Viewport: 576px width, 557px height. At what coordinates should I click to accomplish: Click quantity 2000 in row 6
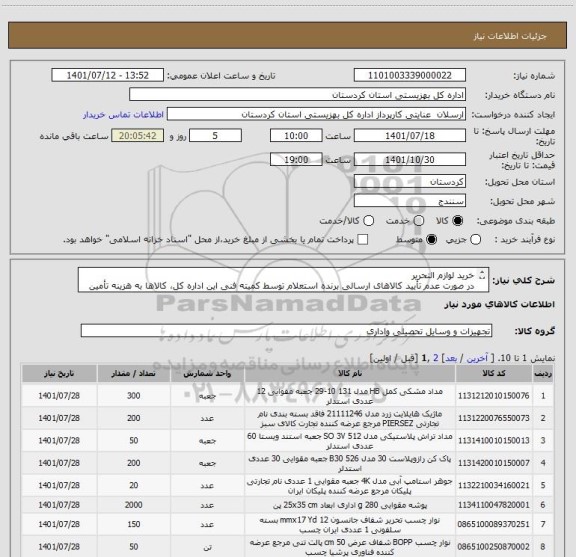(133, 505)
